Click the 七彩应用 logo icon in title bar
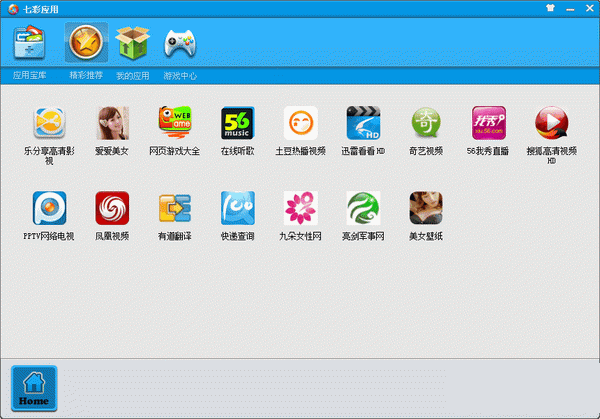 click(x=13, y=9)
